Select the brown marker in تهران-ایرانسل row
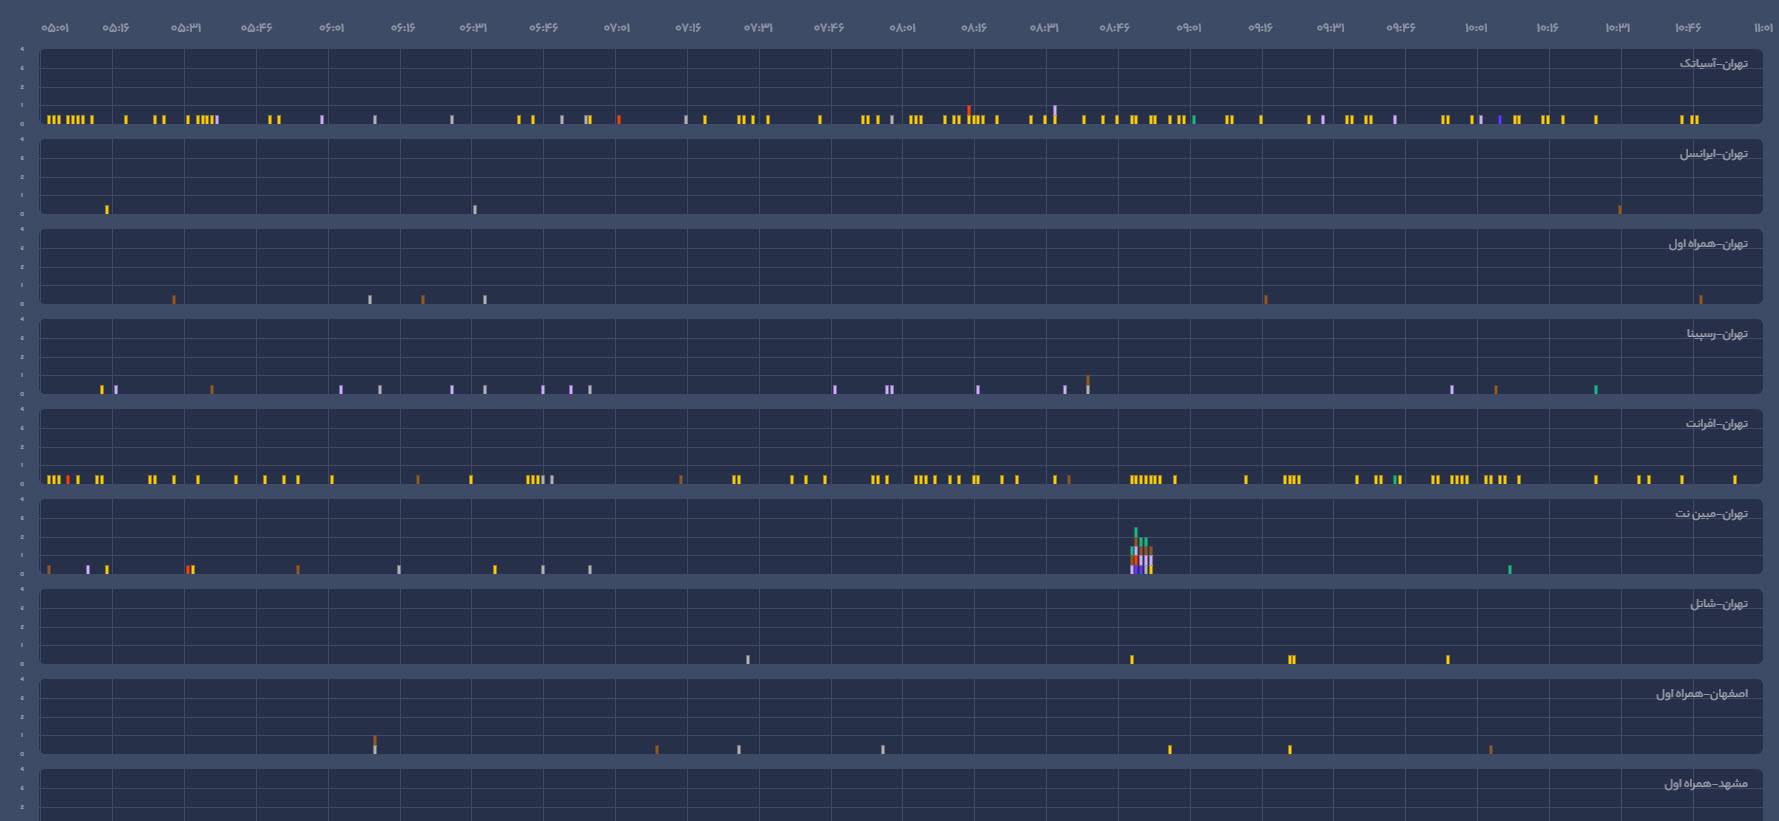Image resolution: width=1779 pixels, height=821 pixels. point(1619,209)
